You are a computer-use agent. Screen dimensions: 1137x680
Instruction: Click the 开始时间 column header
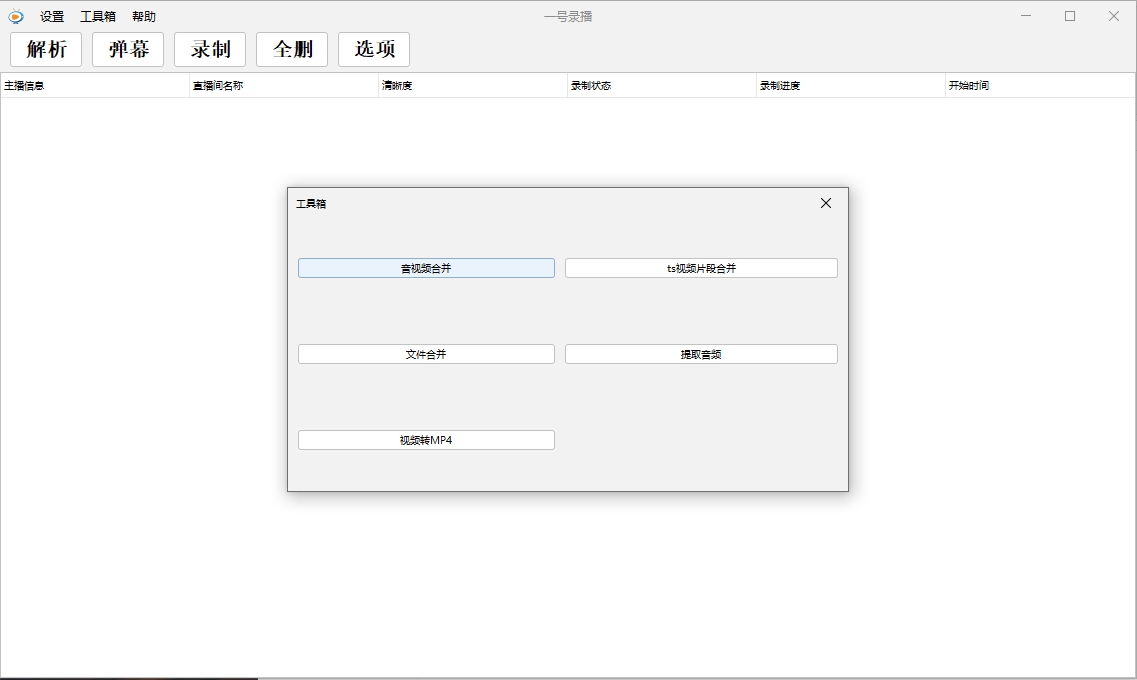point(1041,86)
